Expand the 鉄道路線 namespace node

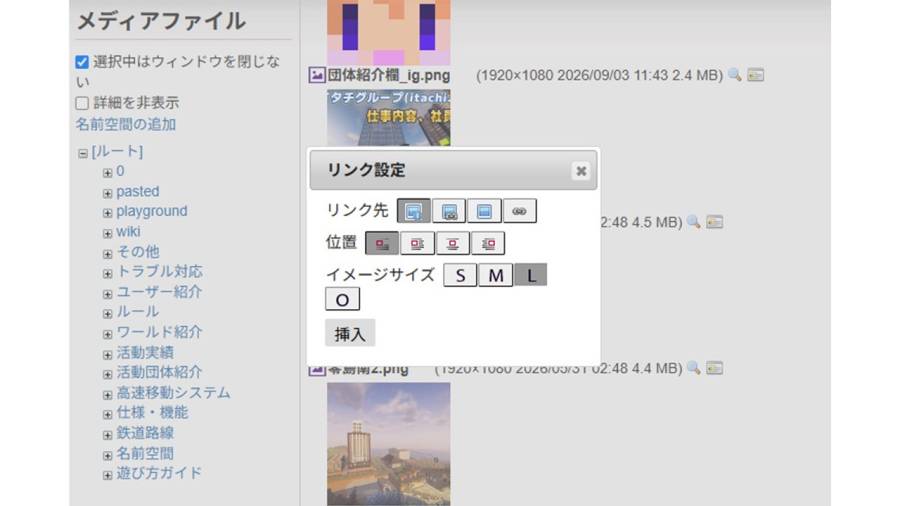tap(107, 435)
